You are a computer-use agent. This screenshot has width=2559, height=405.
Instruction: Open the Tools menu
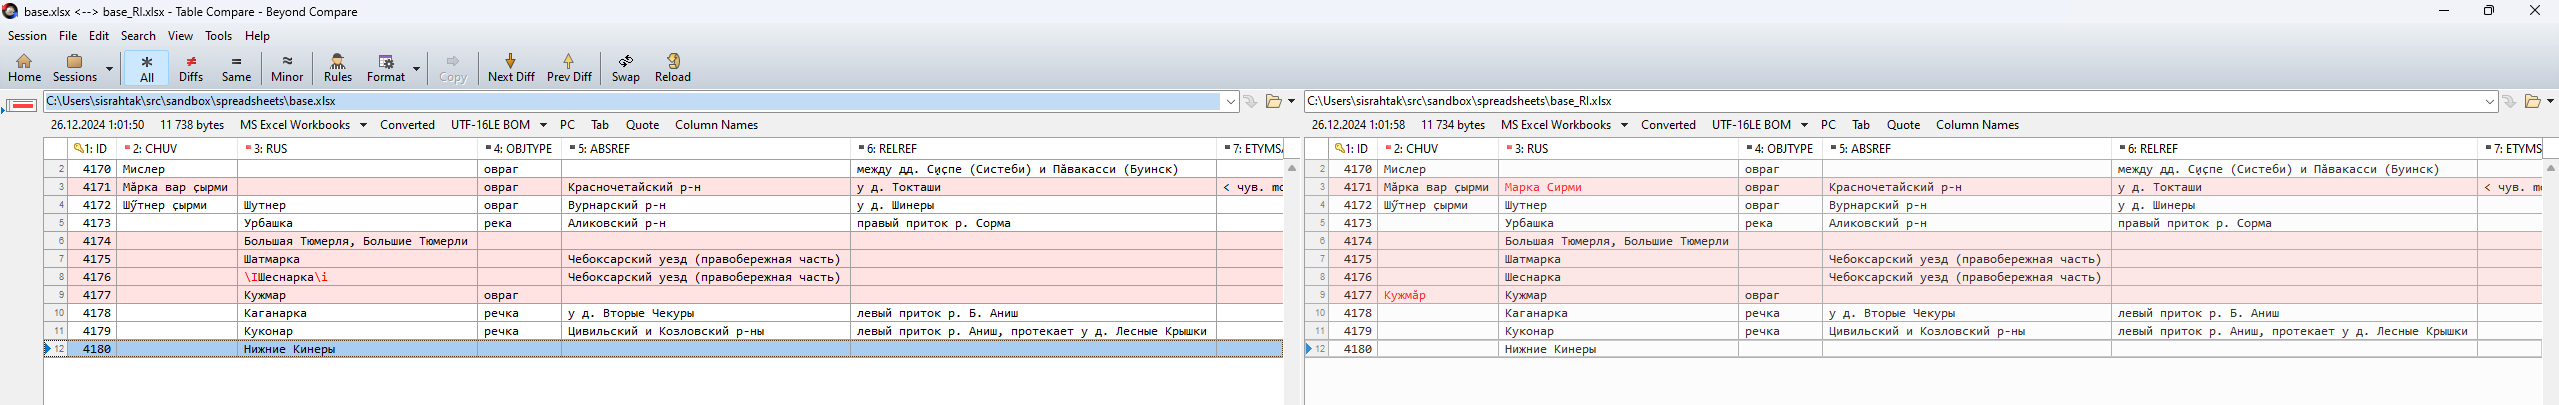coord(218,36)
